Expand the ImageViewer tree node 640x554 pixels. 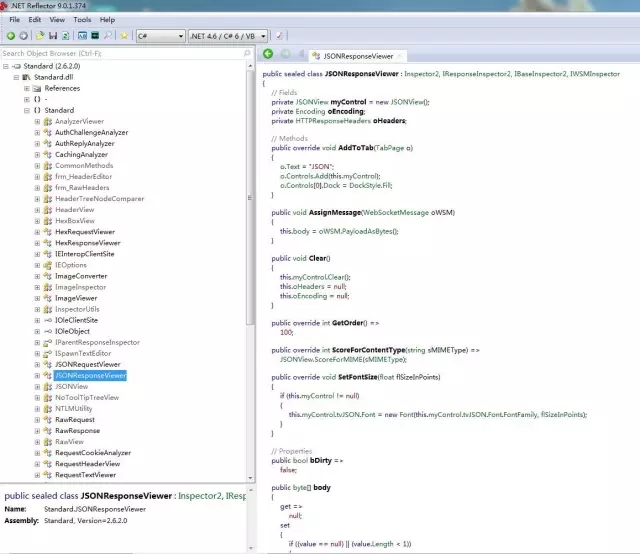[37, 298]
